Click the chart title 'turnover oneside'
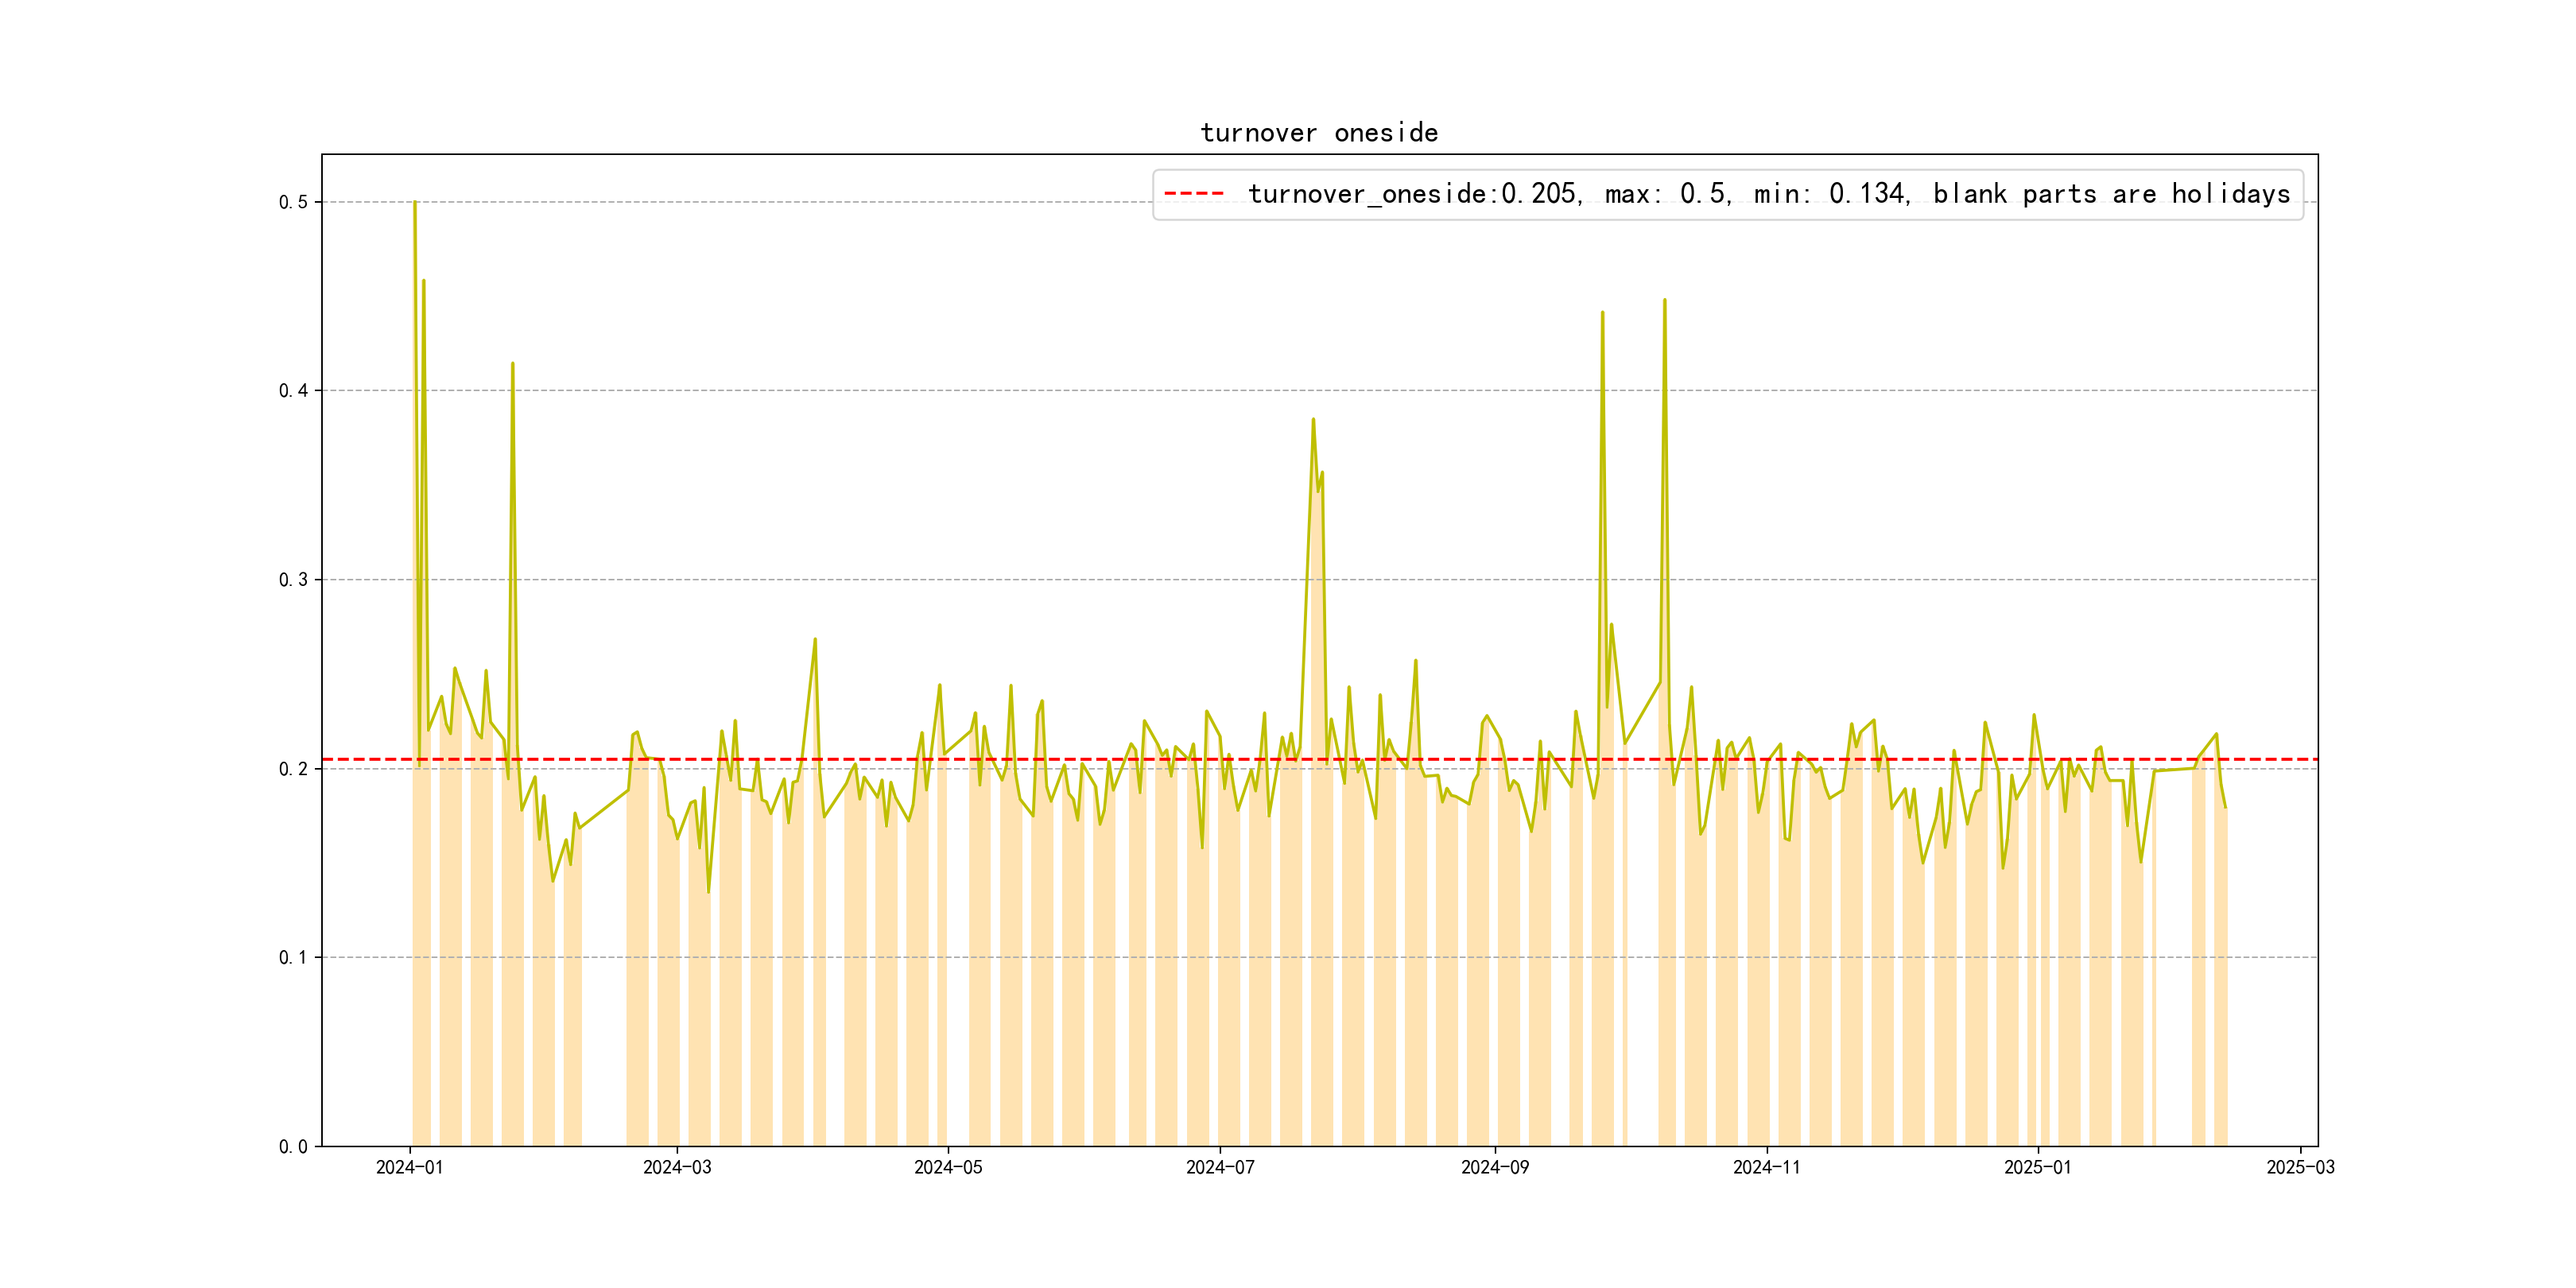 pyautogui.click(x=1318, y=133)
